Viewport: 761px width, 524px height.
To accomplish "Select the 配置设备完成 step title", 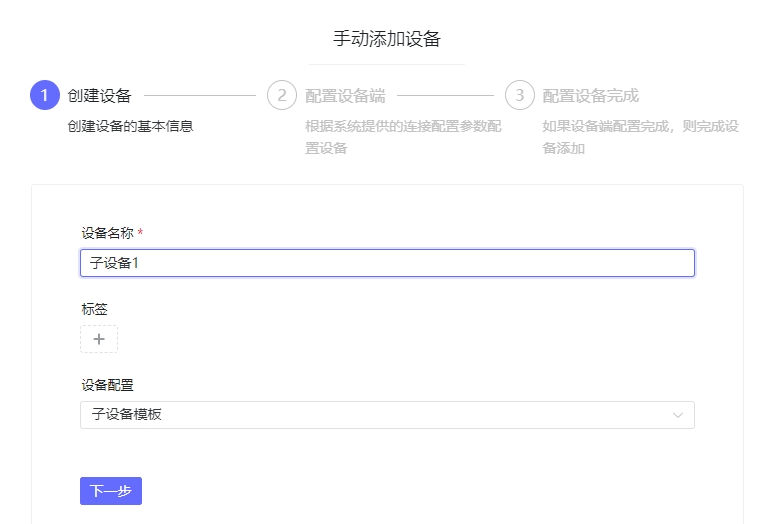I will [591, 96].
